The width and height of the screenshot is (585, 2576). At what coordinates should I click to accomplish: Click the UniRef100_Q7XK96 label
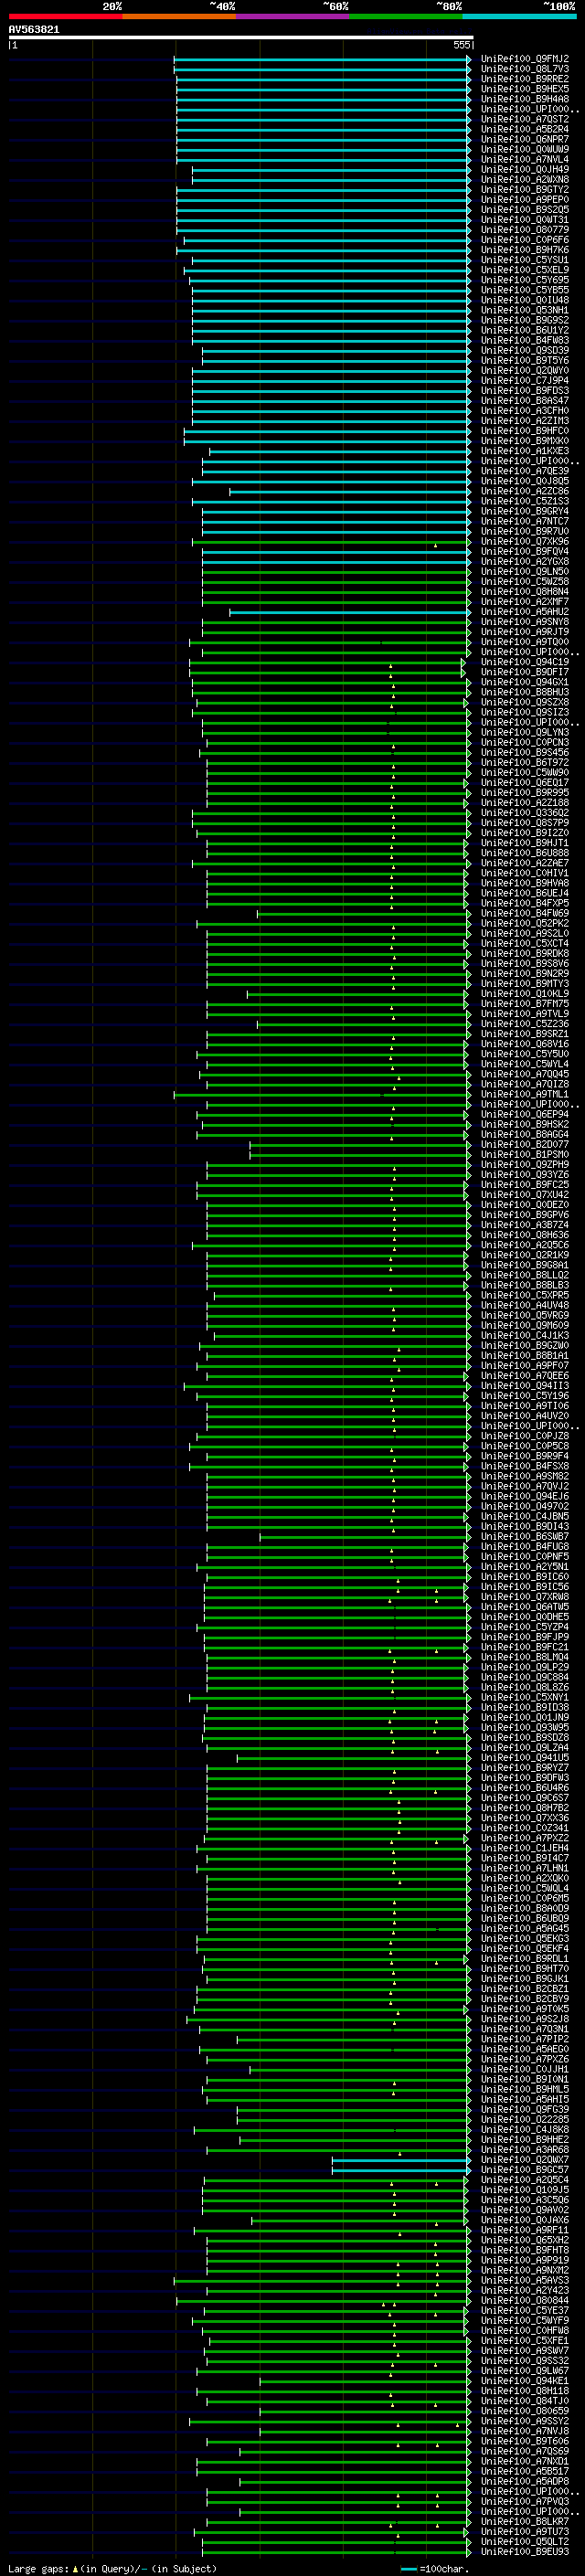(525, 542)
